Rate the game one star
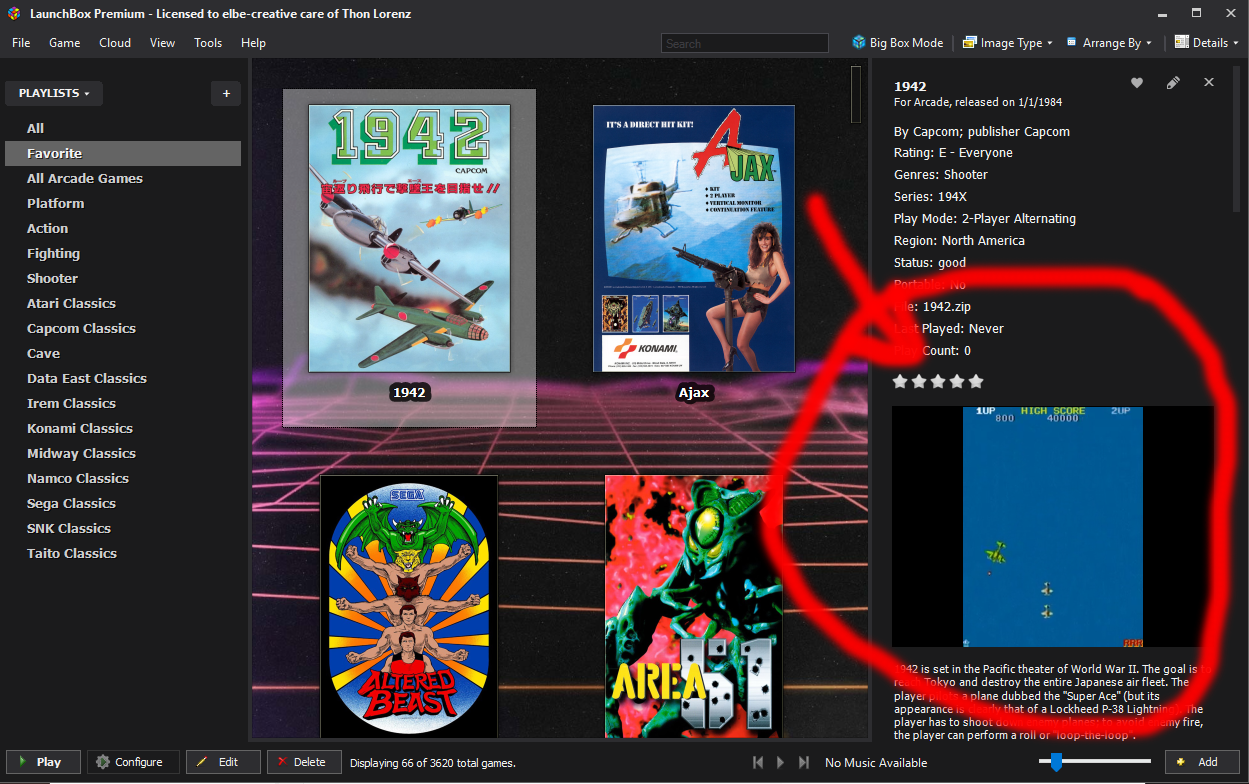 (x=900, y=381)
